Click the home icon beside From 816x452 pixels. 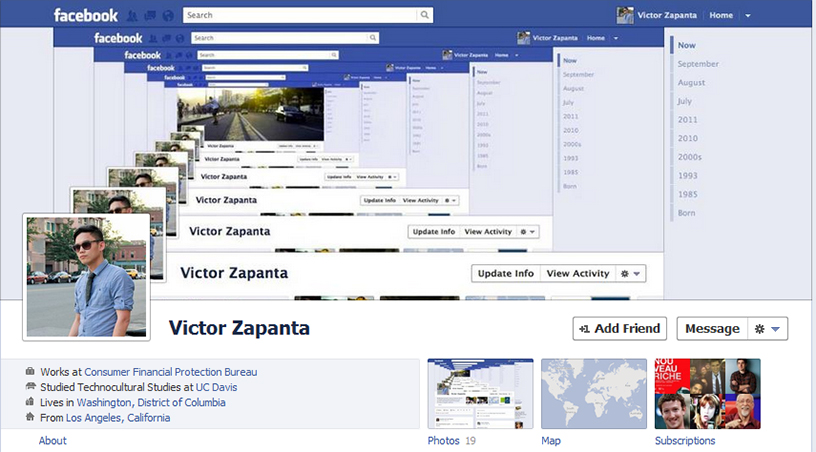pyautogui.click(x=30, y=417)
